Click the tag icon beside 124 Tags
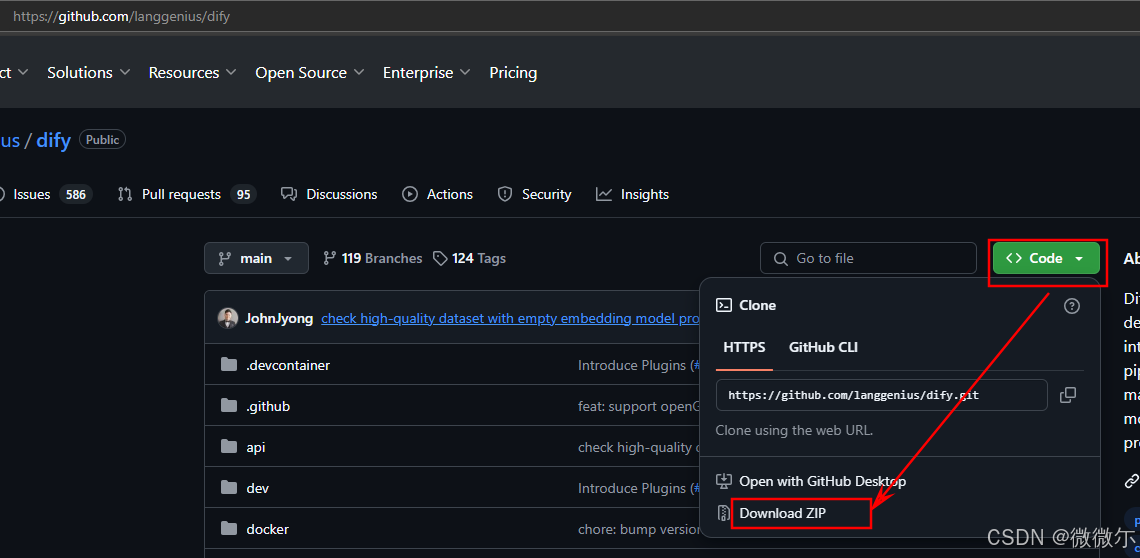Screen dimensions: 1140x558 click(x=440, y=258)
